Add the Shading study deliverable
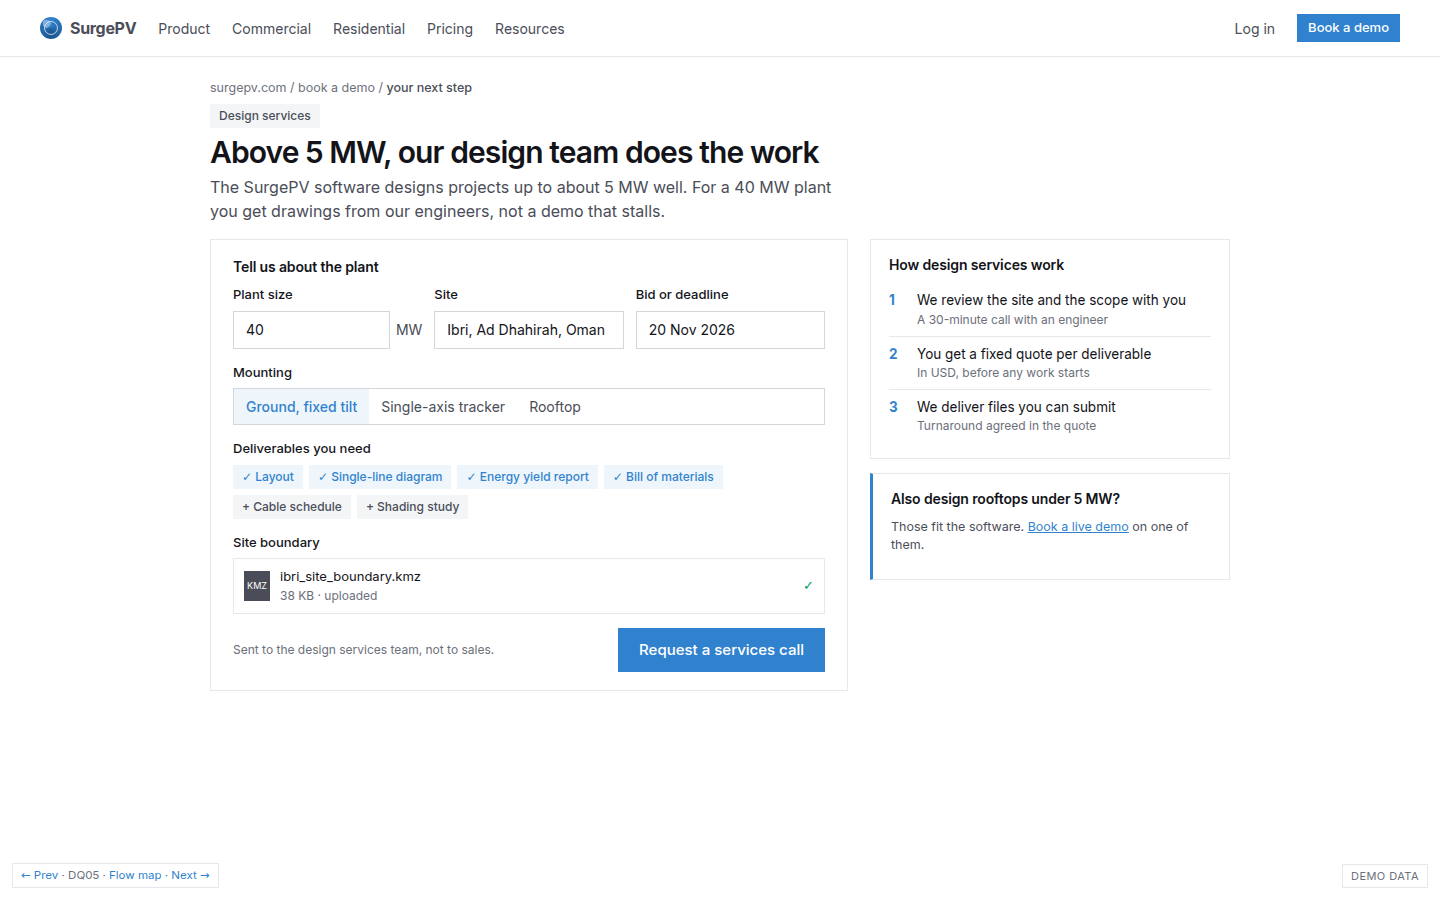 [412, 507]
